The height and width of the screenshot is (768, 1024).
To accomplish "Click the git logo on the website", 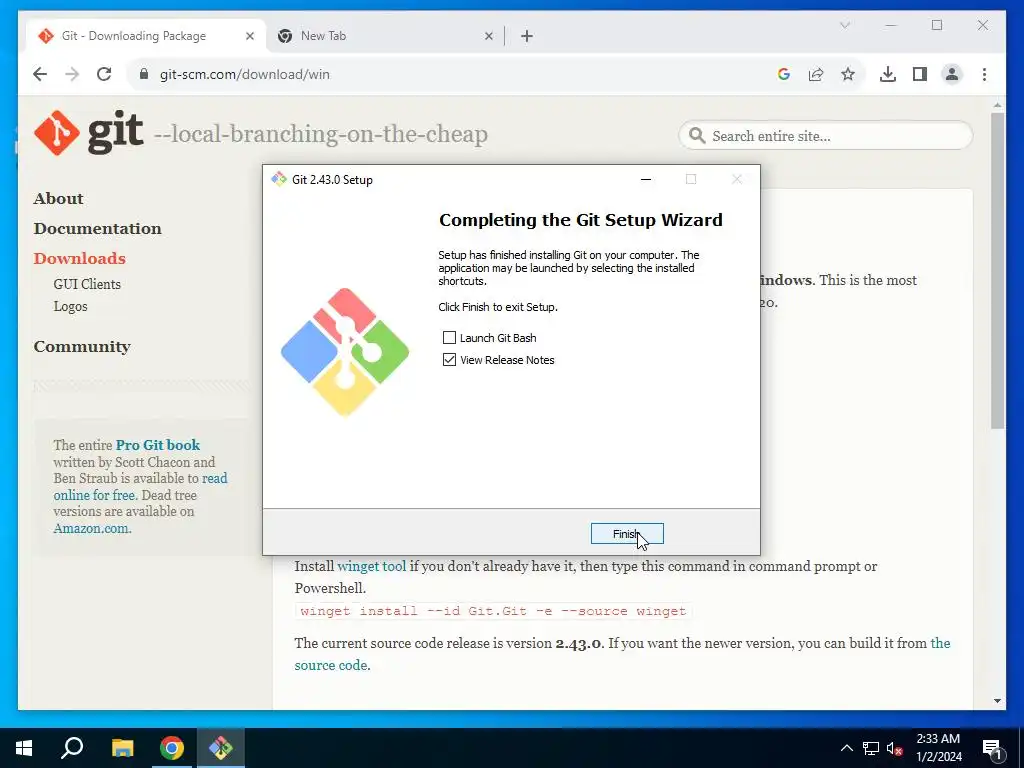I will (x=89, y=133).
